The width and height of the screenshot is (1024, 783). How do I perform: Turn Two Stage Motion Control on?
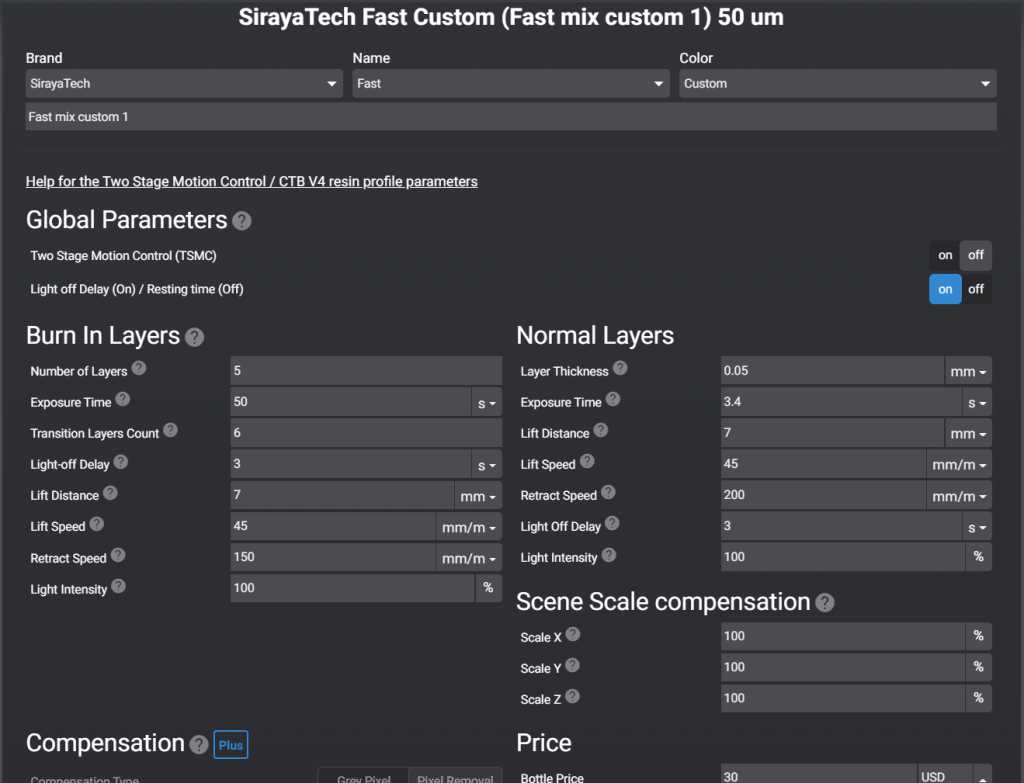[x=944, y=255]
